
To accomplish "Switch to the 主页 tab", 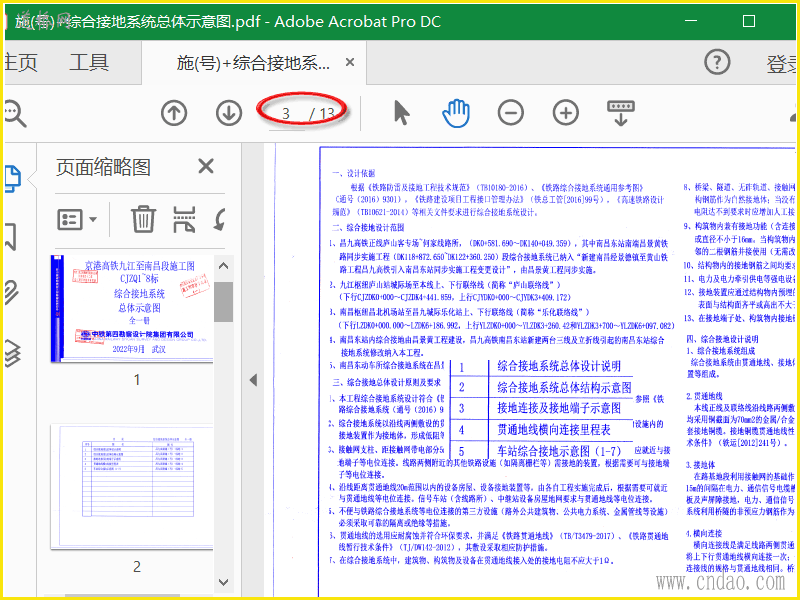I will [x=20, y=62].
